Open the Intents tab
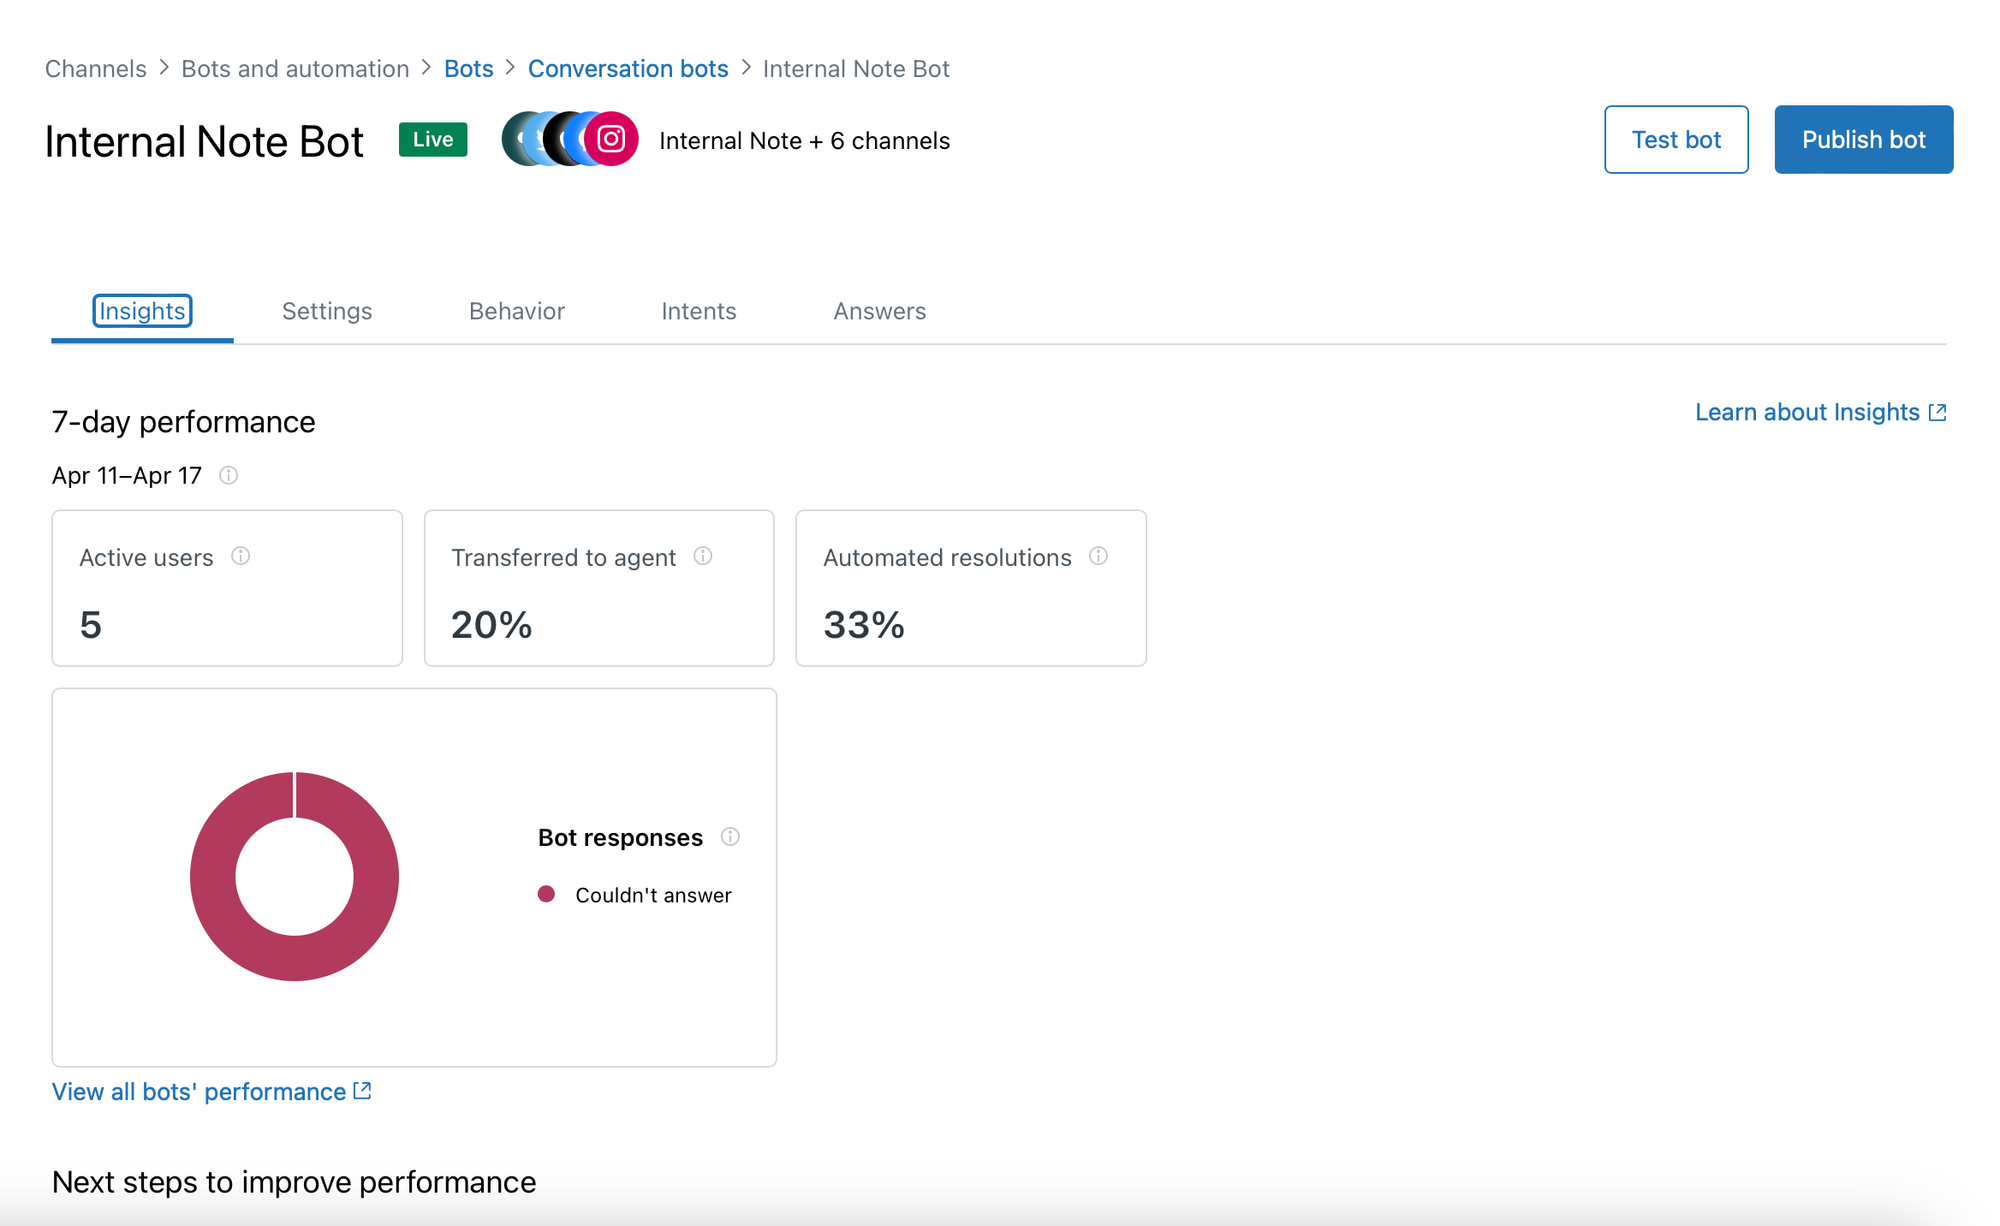2000x1226 pixels. coord(699,311)
